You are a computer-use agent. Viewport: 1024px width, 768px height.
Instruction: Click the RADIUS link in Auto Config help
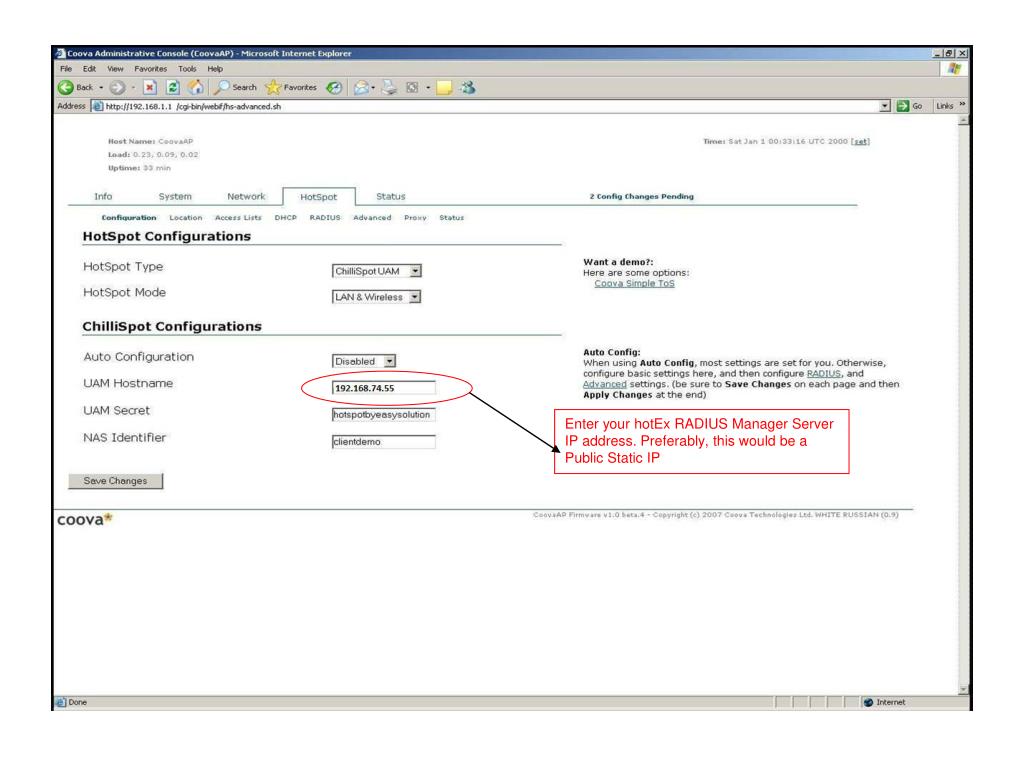pos(824,374)
